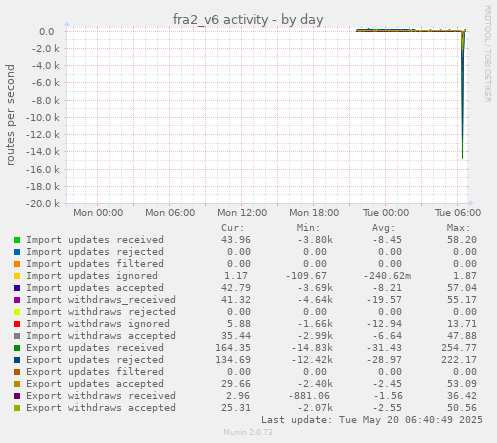Click the 222.17 maximum value
Screen dimensions: 497x443
(x=459, y=360)
